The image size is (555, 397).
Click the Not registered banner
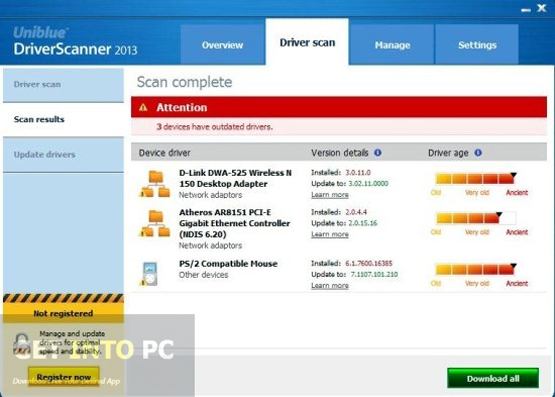pyautogui.click(x=63, y=313)
